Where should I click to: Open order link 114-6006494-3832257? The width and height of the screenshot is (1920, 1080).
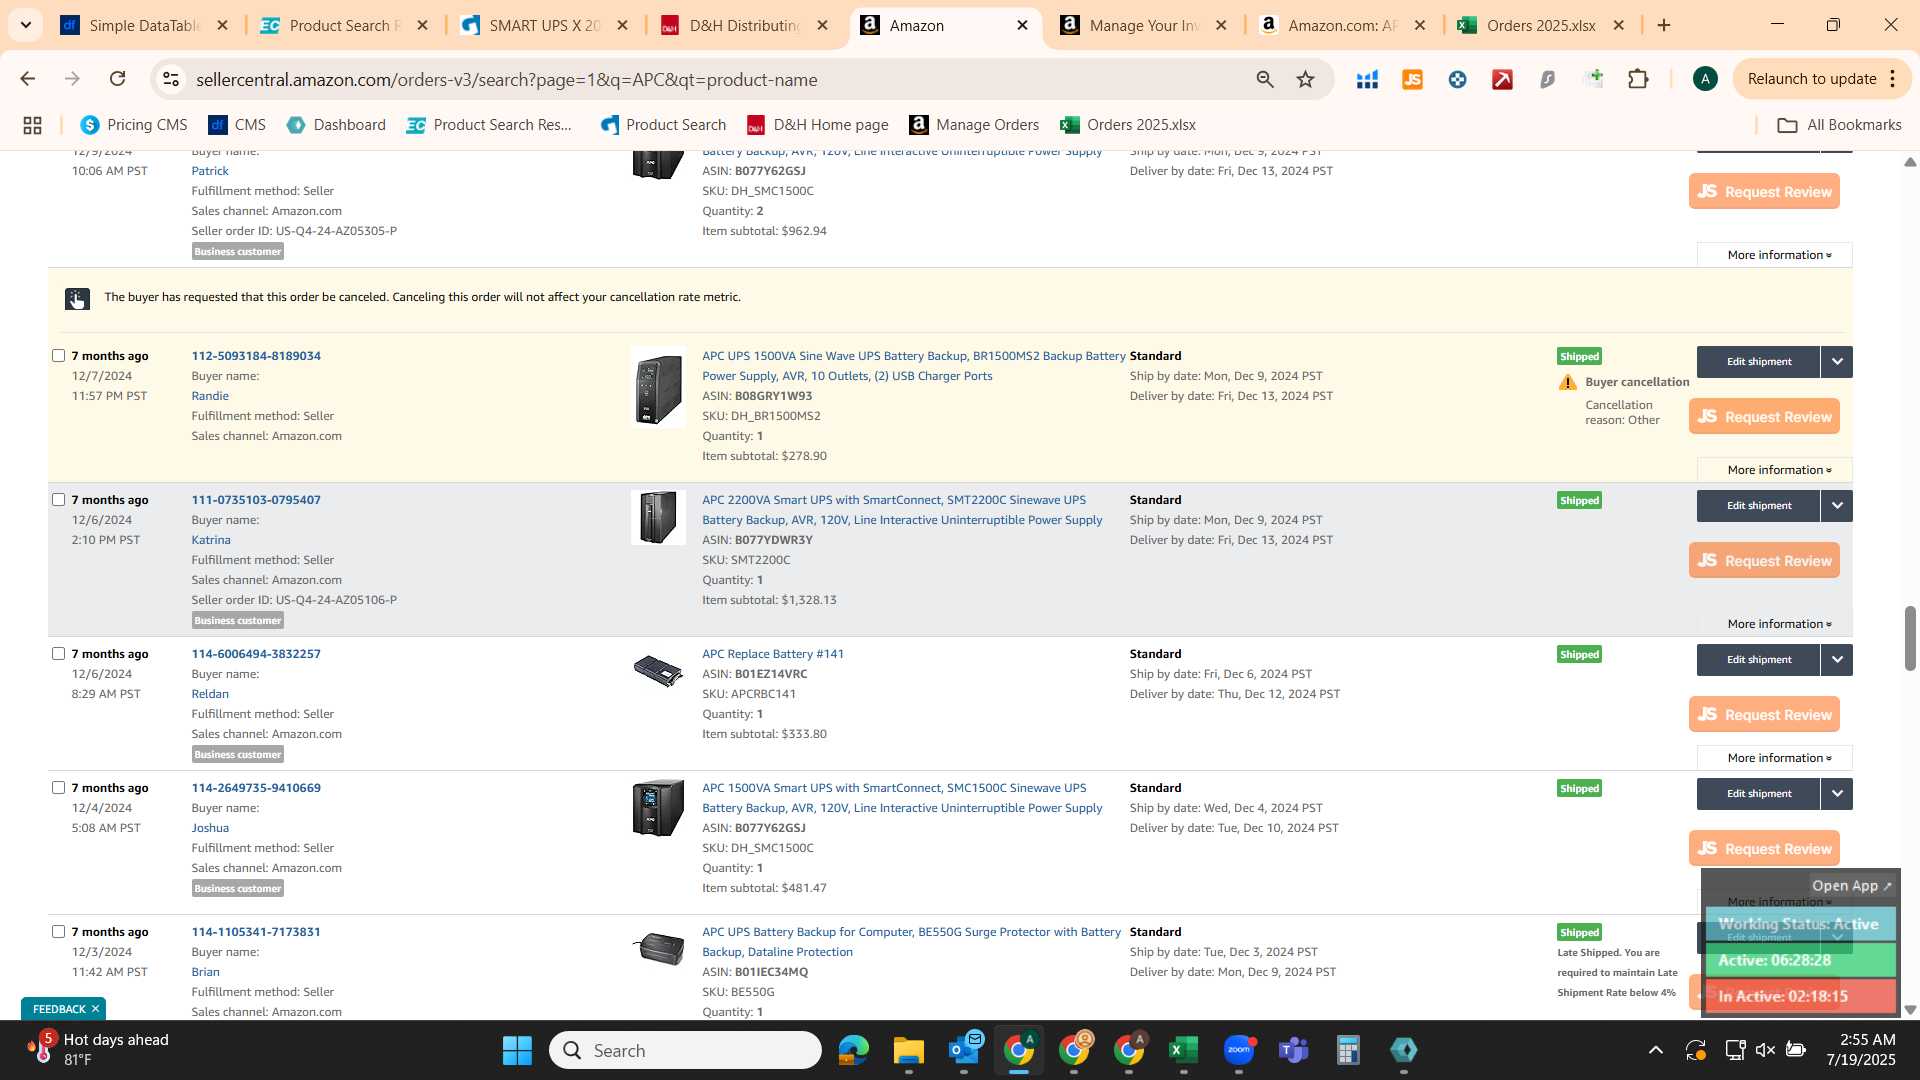click(256, 654)
